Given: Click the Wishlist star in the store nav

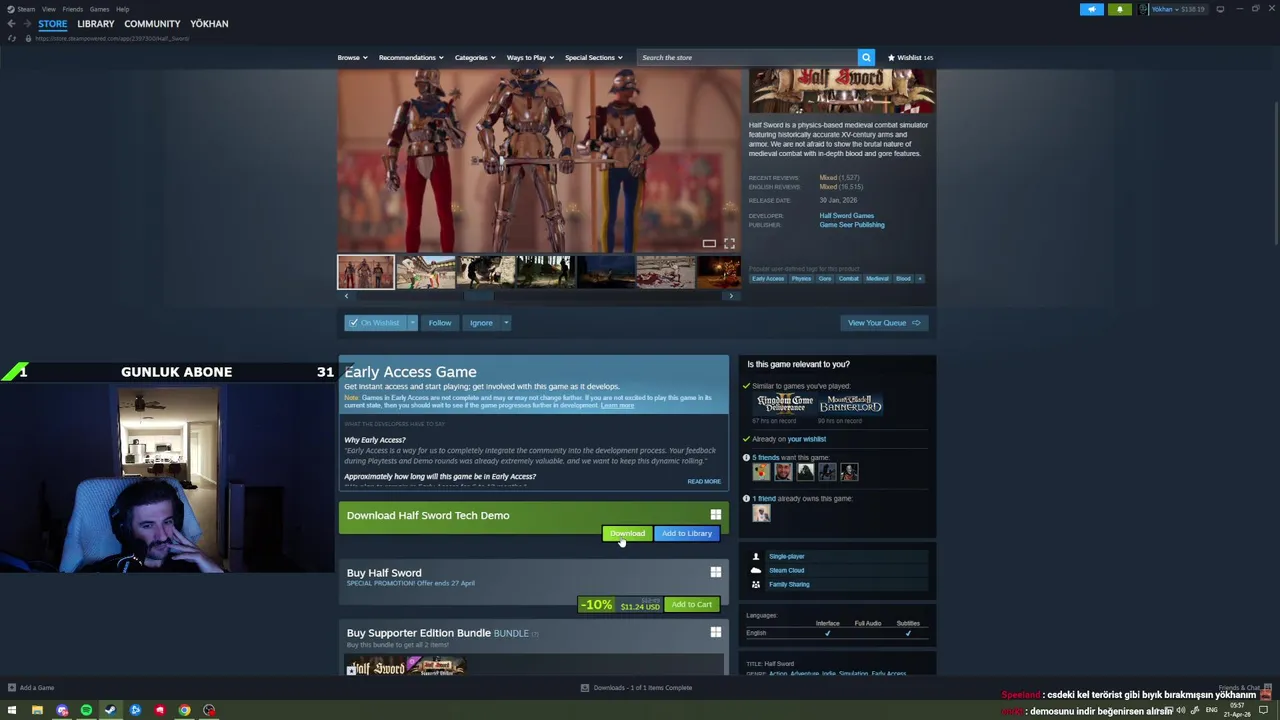Looking at the screenshot, I should [891, 57].
